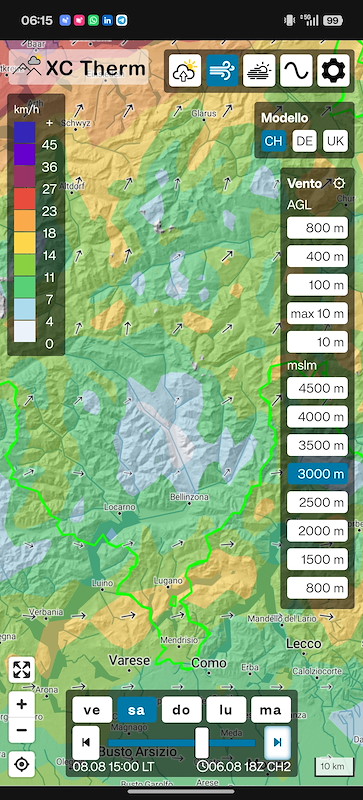This screenshot has height=800, width=363.
Task: Tap the Locarno map label
Action: [x=120, y=507]
